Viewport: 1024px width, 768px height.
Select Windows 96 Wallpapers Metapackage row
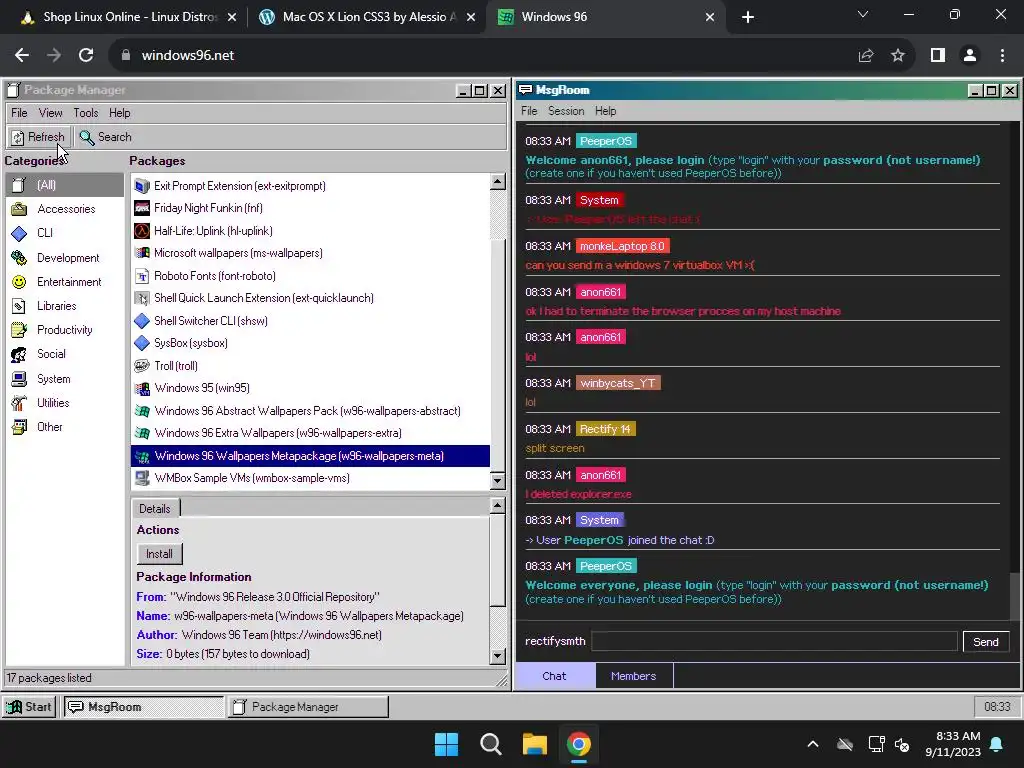(310, 456)
